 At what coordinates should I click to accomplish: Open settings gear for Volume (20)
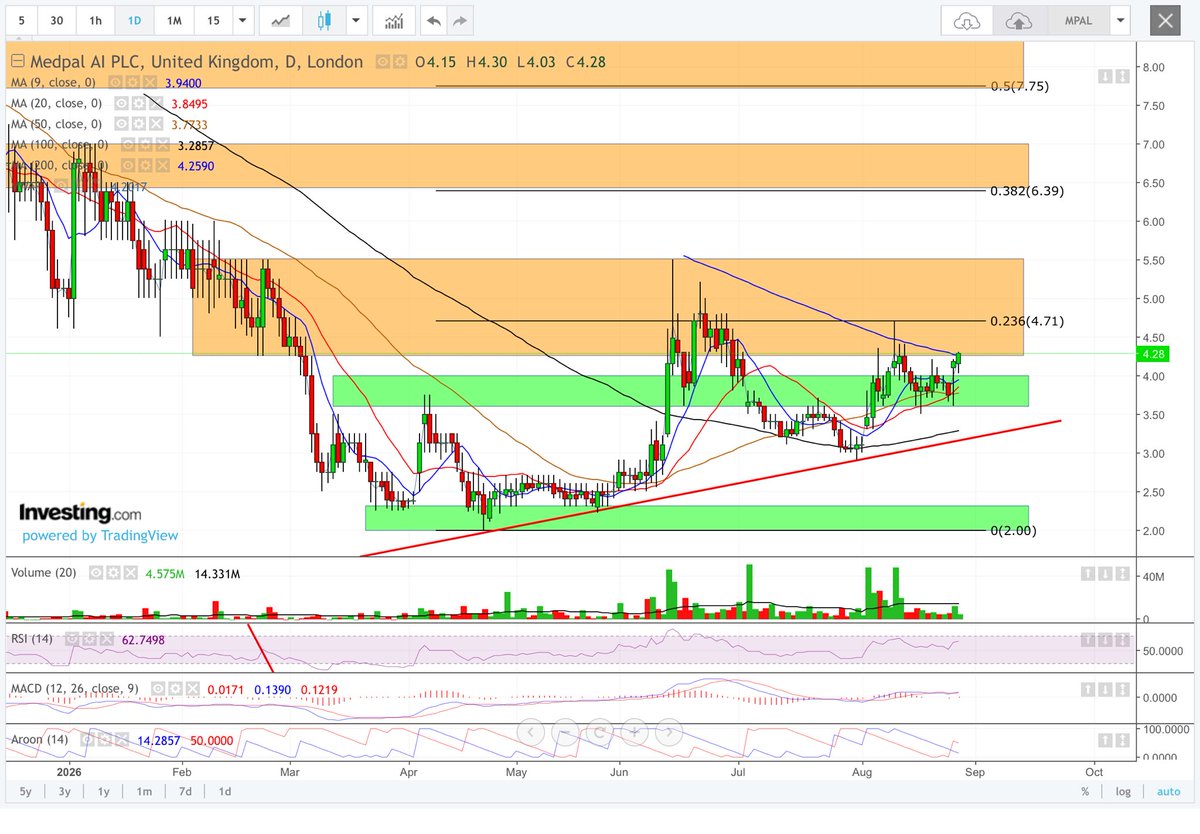tap(111, 573)
